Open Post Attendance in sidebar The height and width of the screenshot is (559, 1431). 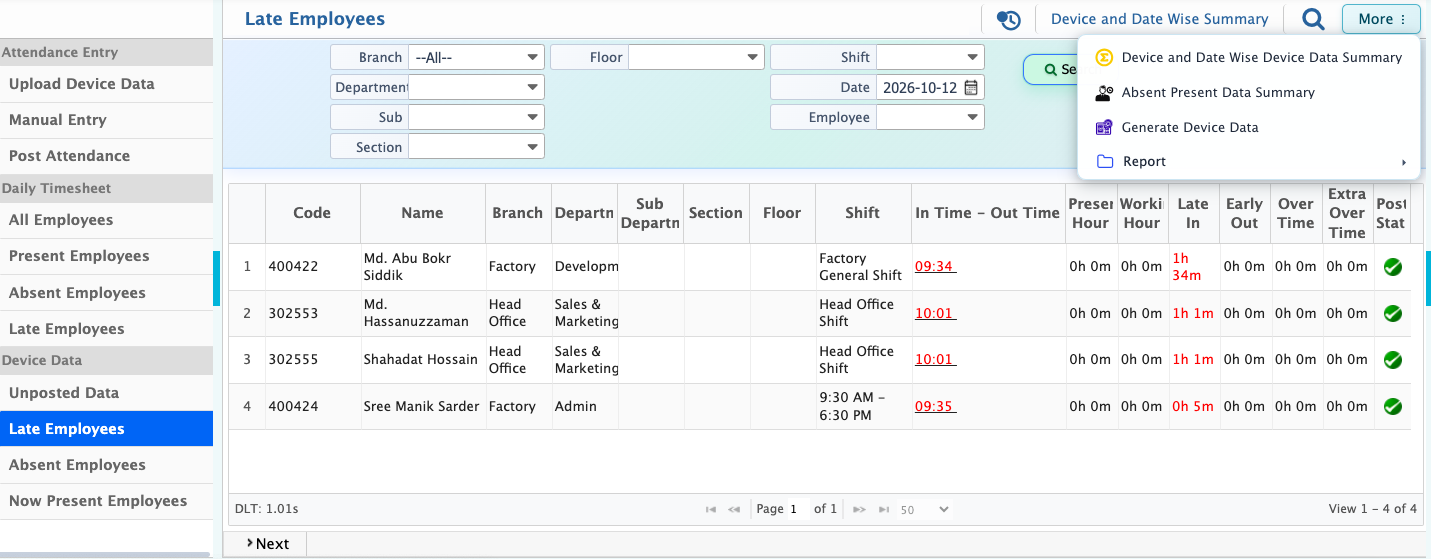(106, 156)
